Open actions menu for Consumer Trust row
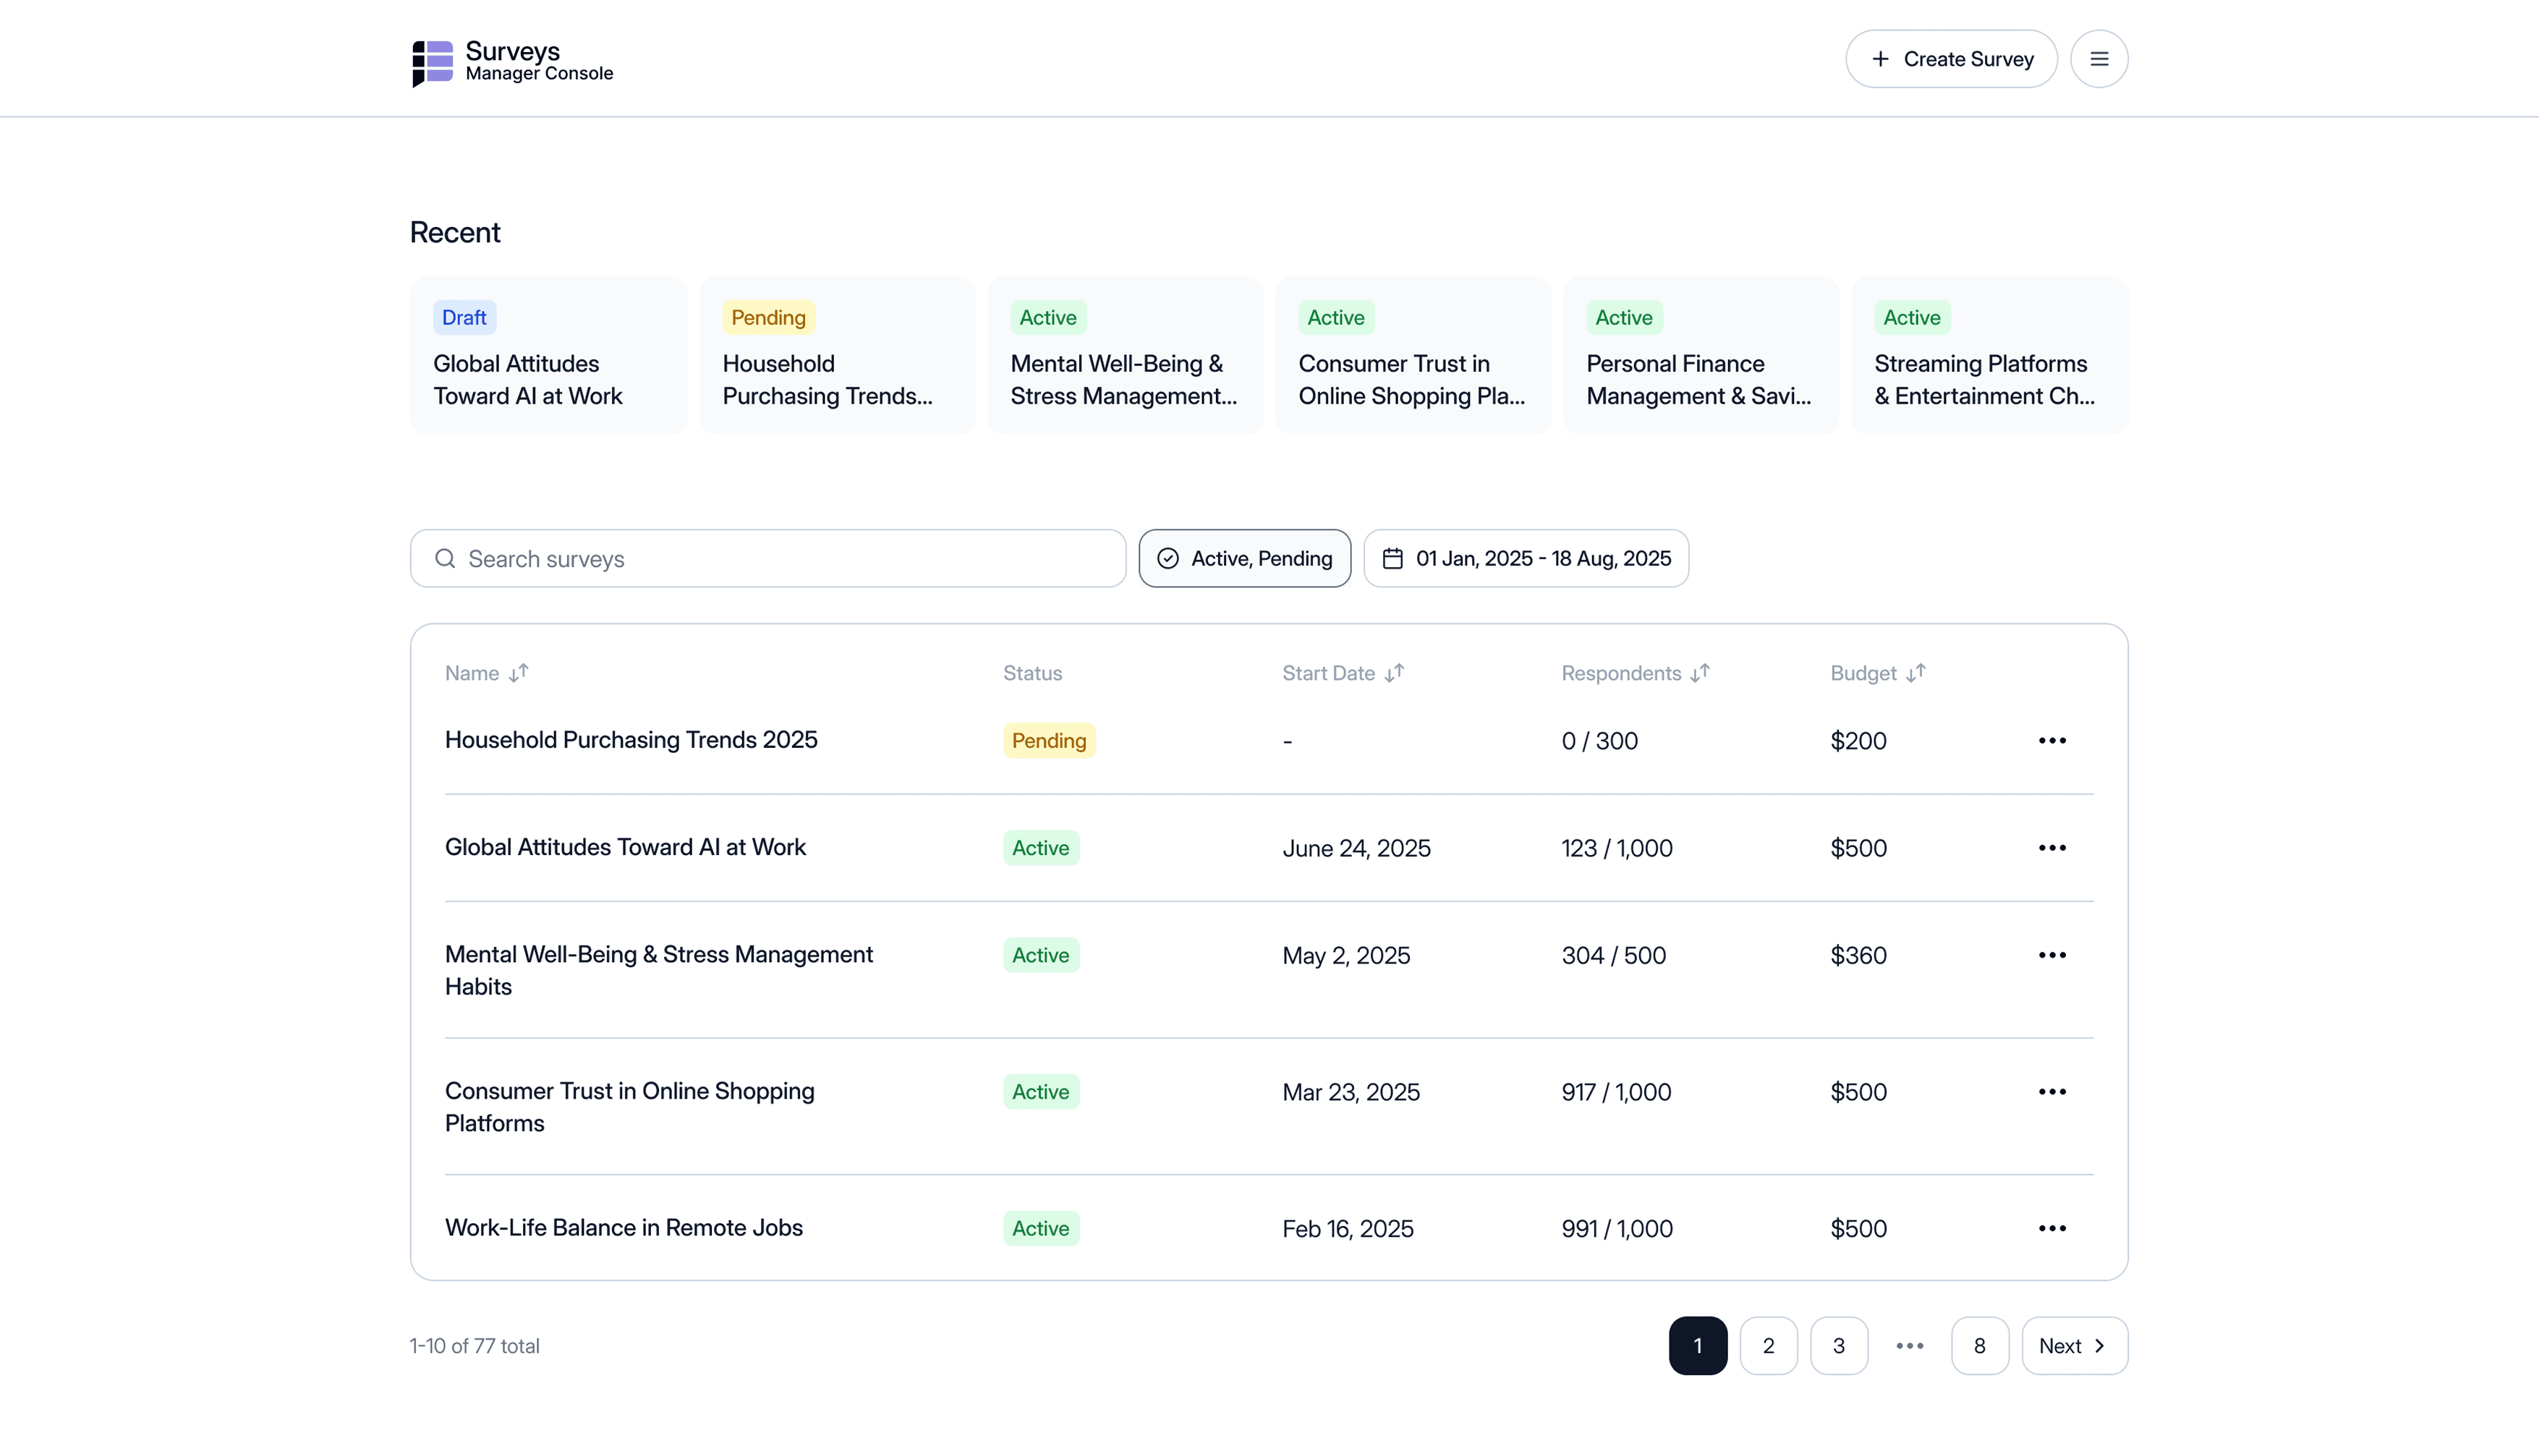The width and height of the screenshot is (2539, 1456). (2051, 1092)
